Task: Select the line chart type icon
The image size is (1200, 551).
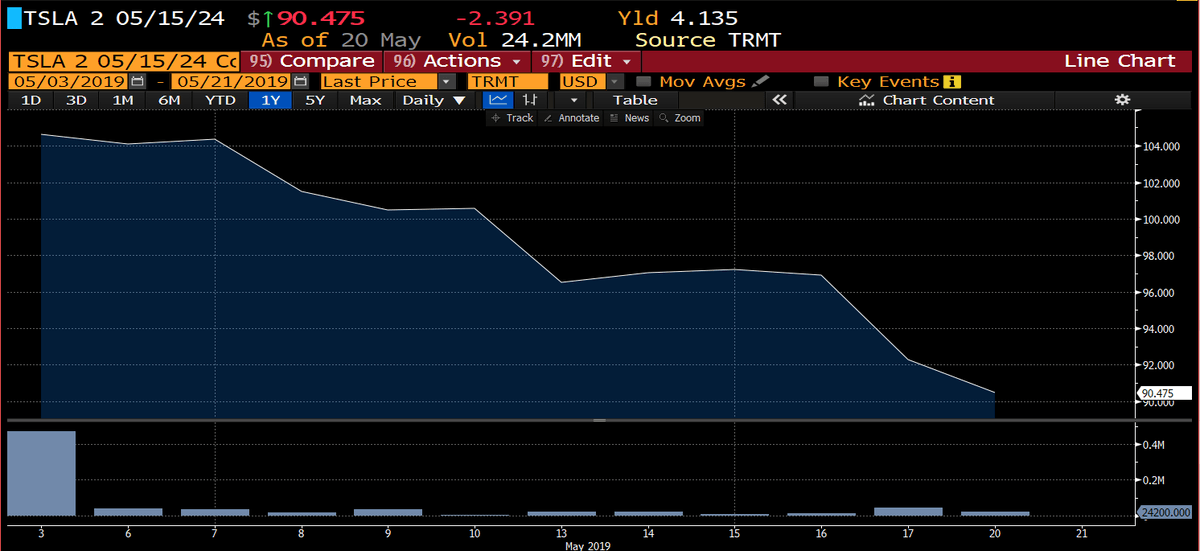Action: tap(497, 100)
